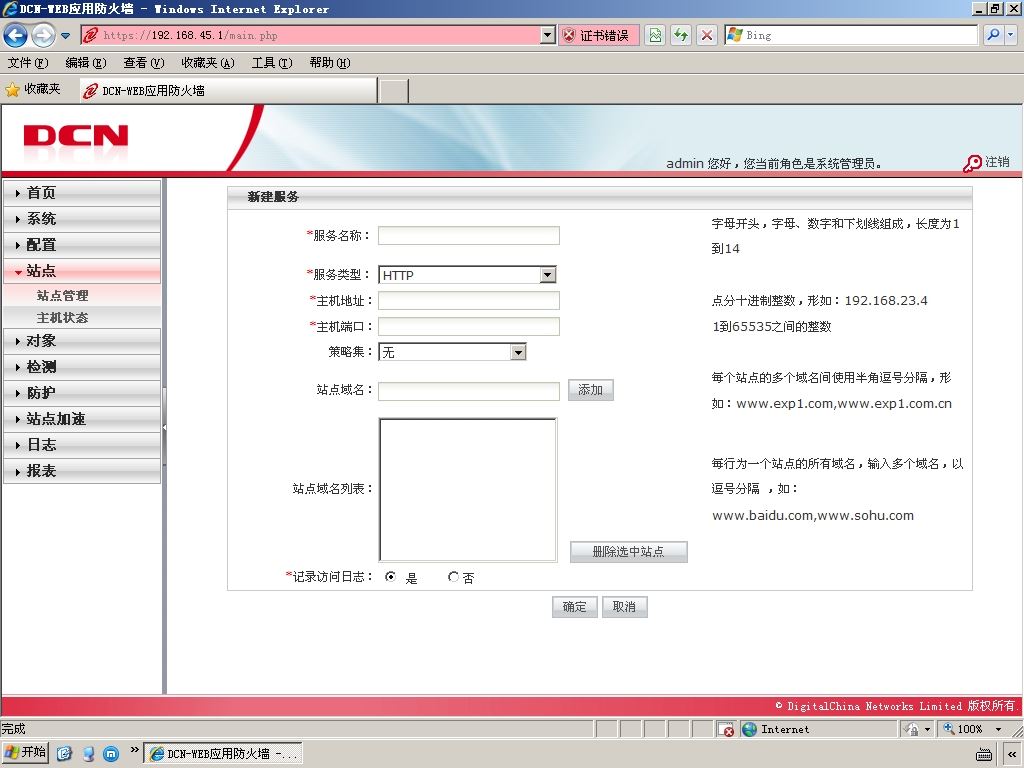Image resolution: width=1024 pixels, height=768 pixels.
Task: Expand the 报表 sidebar menu
Action: 82,471
